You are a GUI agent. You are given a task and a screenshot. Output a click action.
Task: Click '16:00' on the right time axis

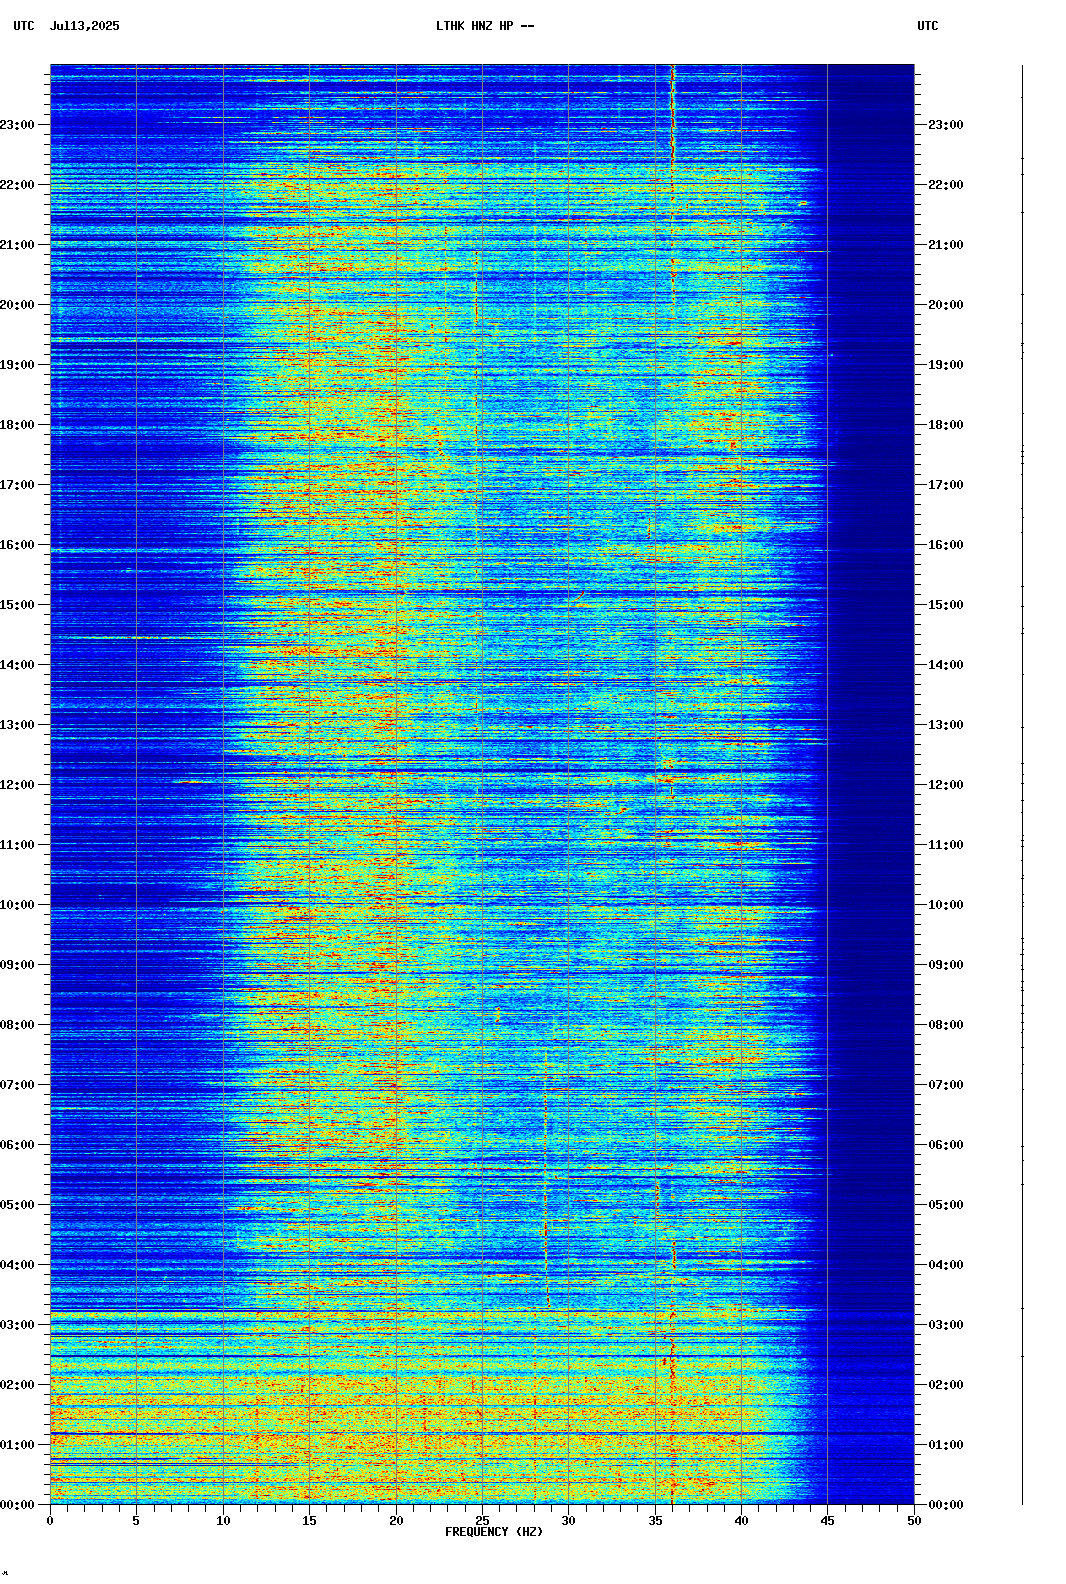946,545
